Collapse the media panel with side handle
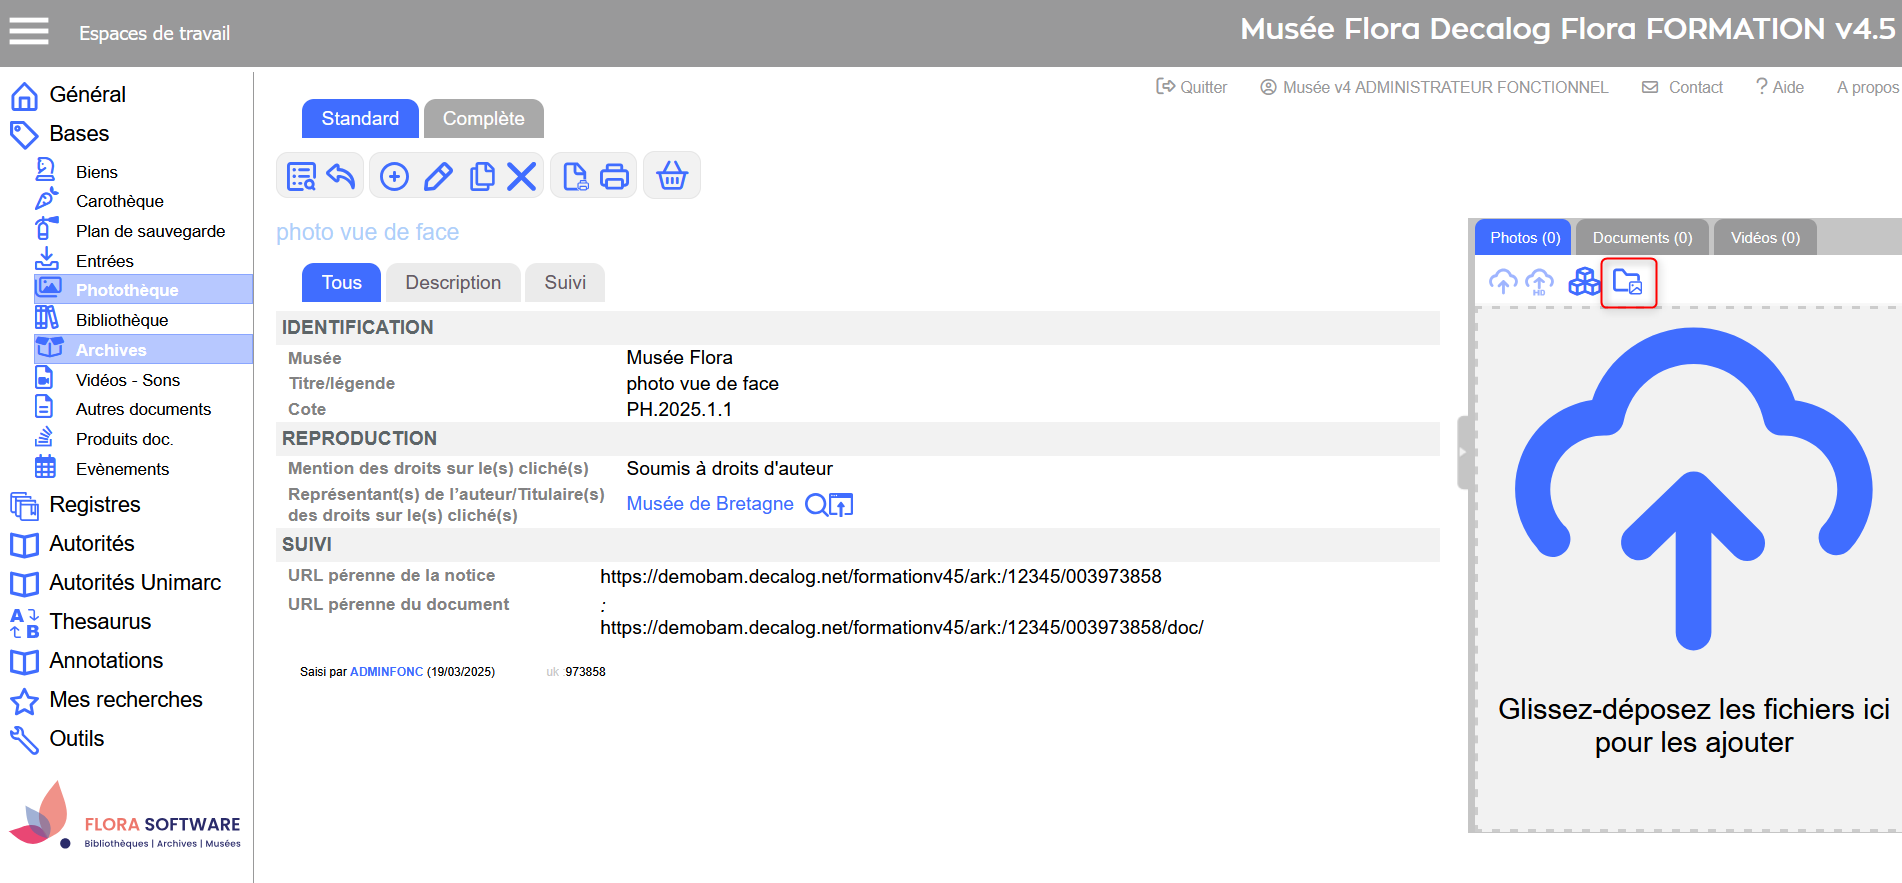The width and height of the screenshot is (1902, 883). pos(1462,452)
